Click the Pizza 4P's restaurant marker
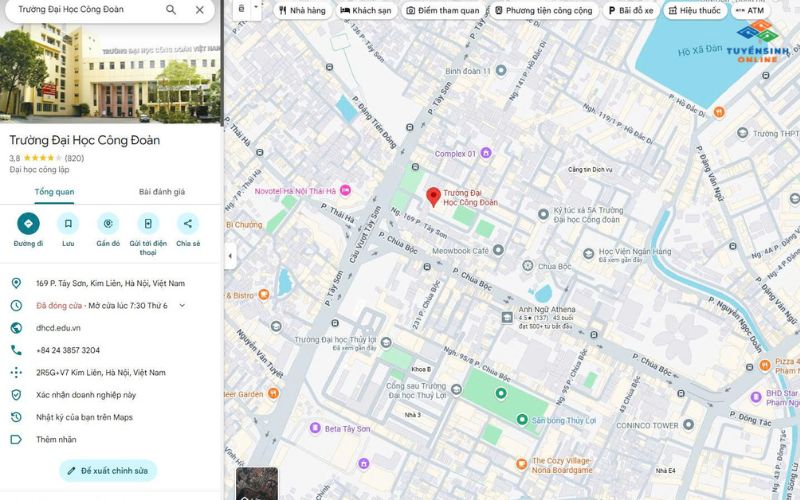 764,365
